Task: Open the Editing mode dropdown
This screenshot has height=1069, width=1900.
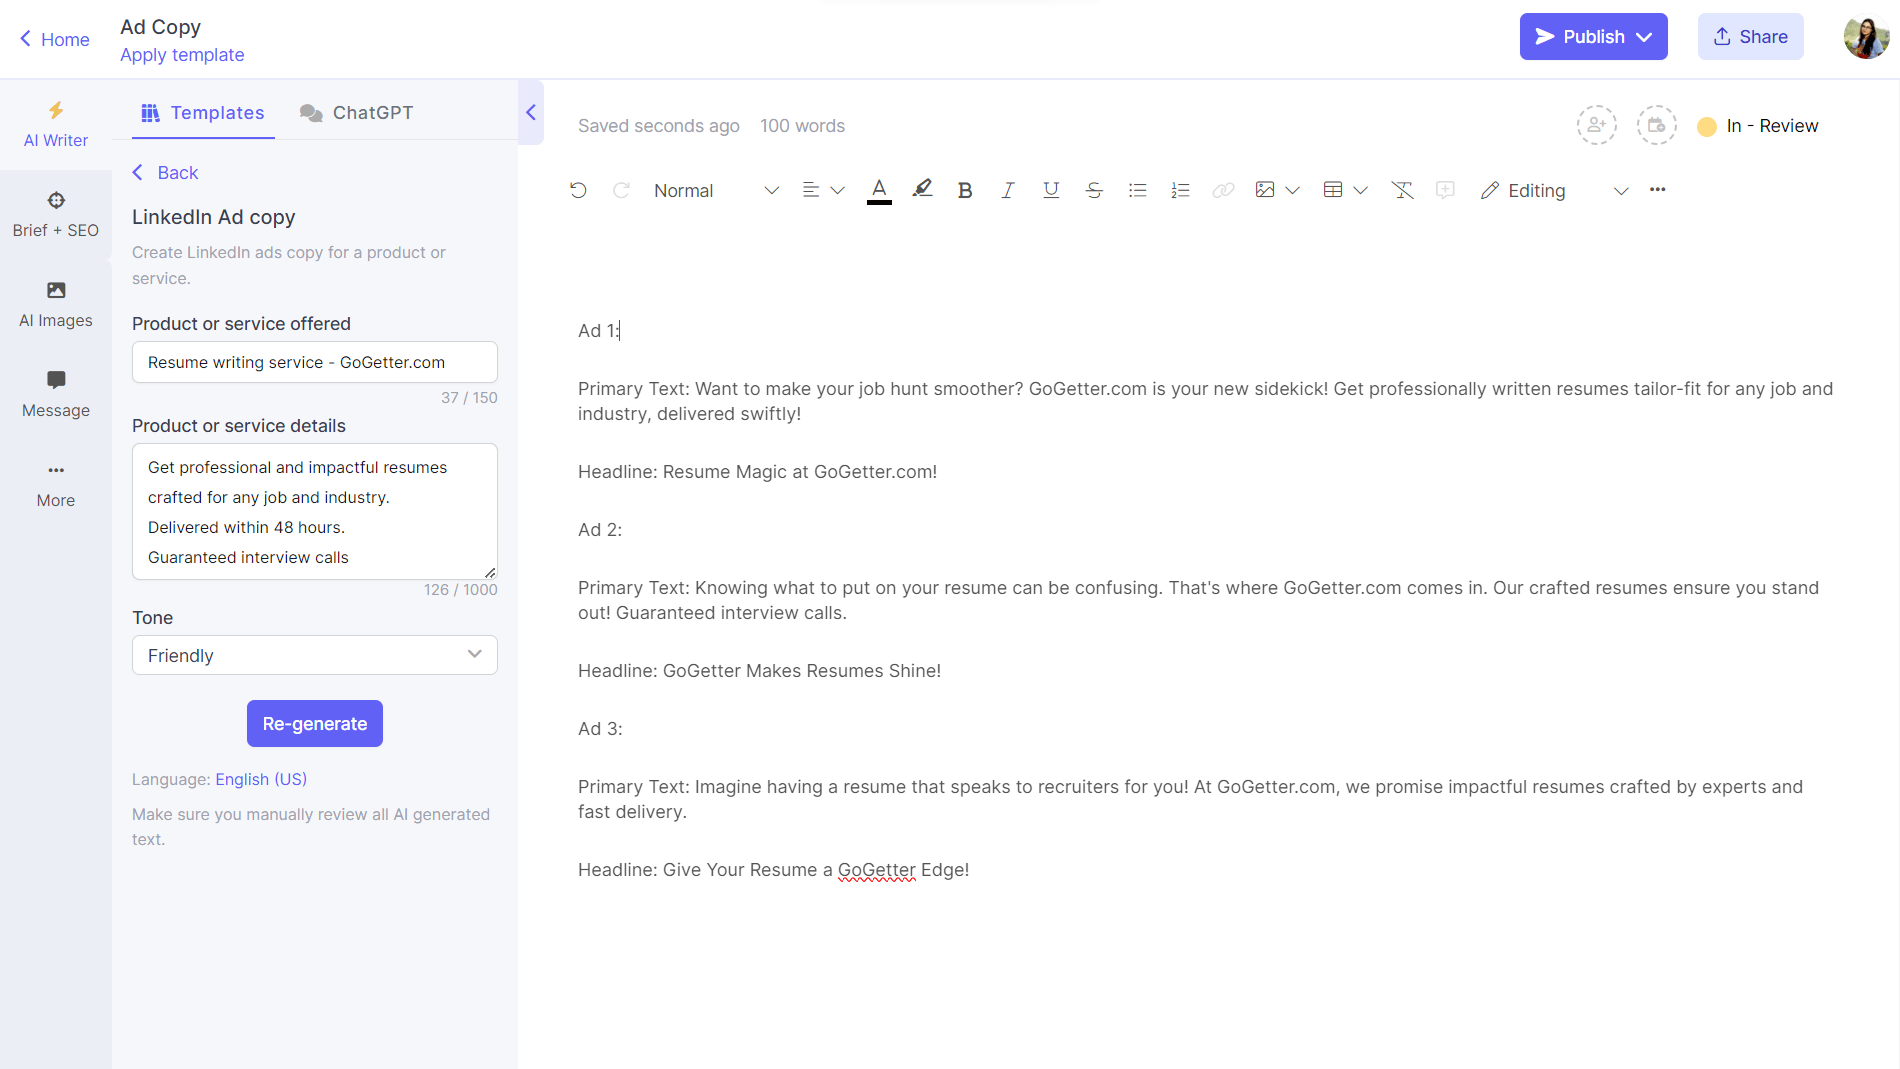Action: click(1555, 190)
